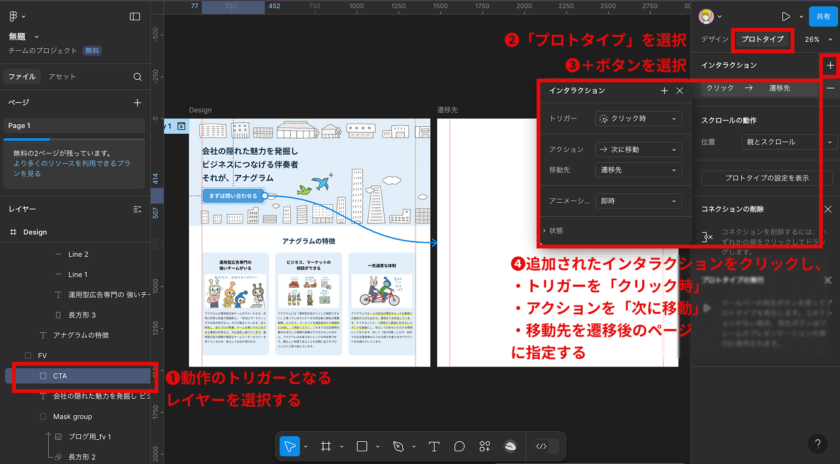Select the Pen tool
This screenshot has width=840, height=464.
[398, 446]
